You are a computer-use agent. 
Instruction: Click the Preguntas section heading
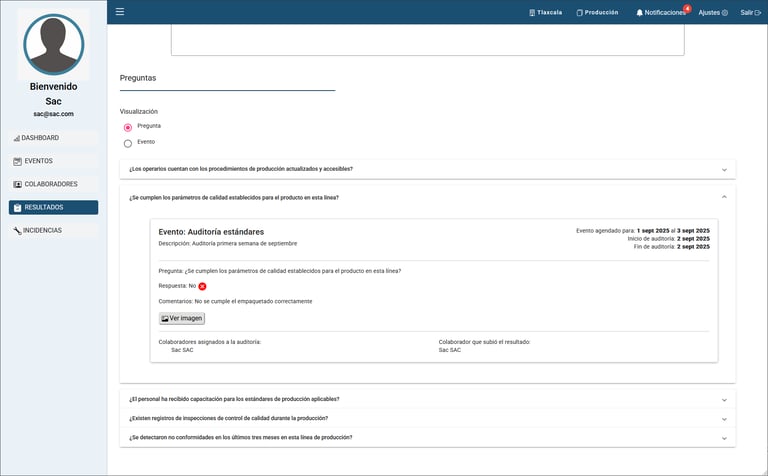(x=138, y=78)
